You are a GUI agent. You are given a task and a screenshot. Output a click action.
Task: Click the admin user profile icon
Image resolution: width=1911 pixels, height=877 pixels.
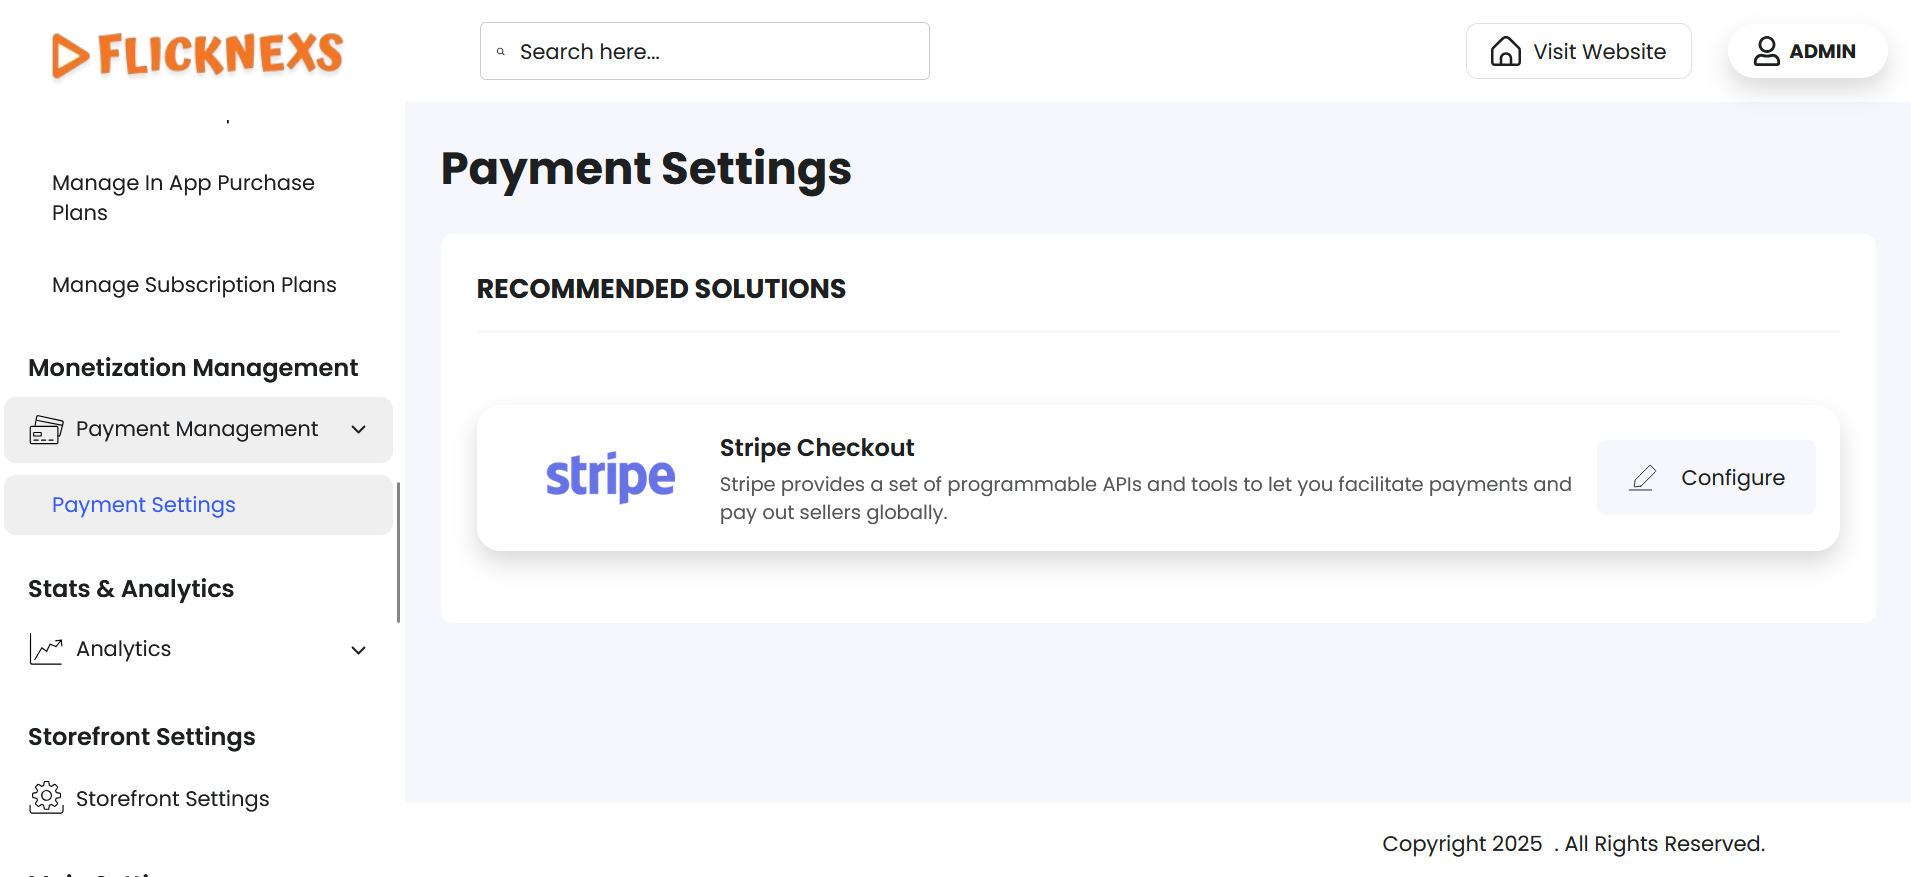(1766, 51)
